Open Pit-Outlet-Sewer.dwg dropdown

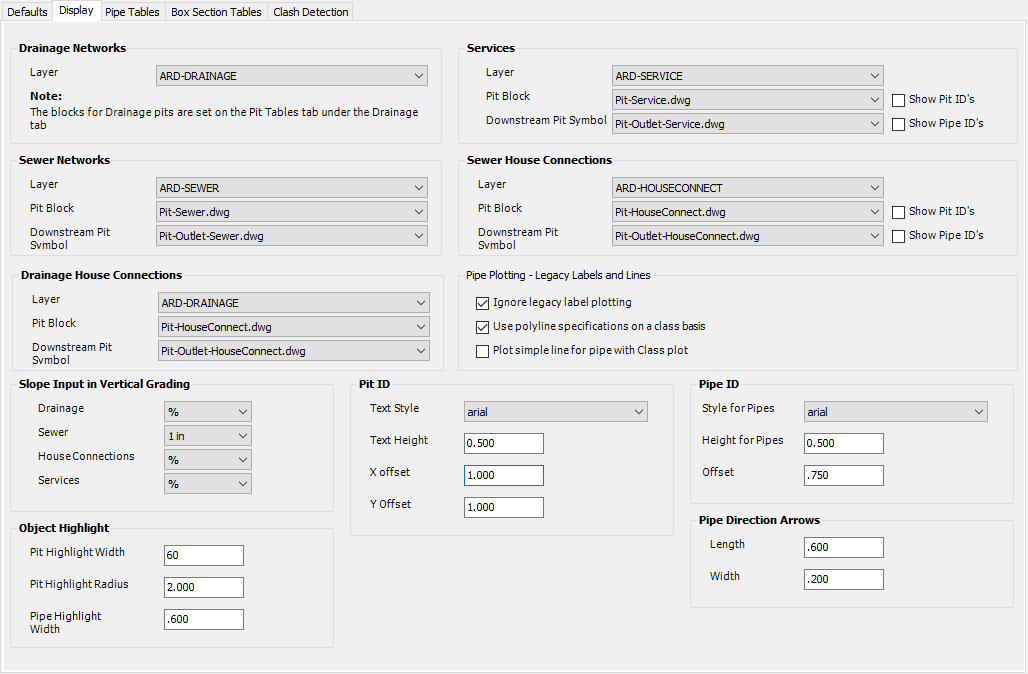[x=292, y=236]
